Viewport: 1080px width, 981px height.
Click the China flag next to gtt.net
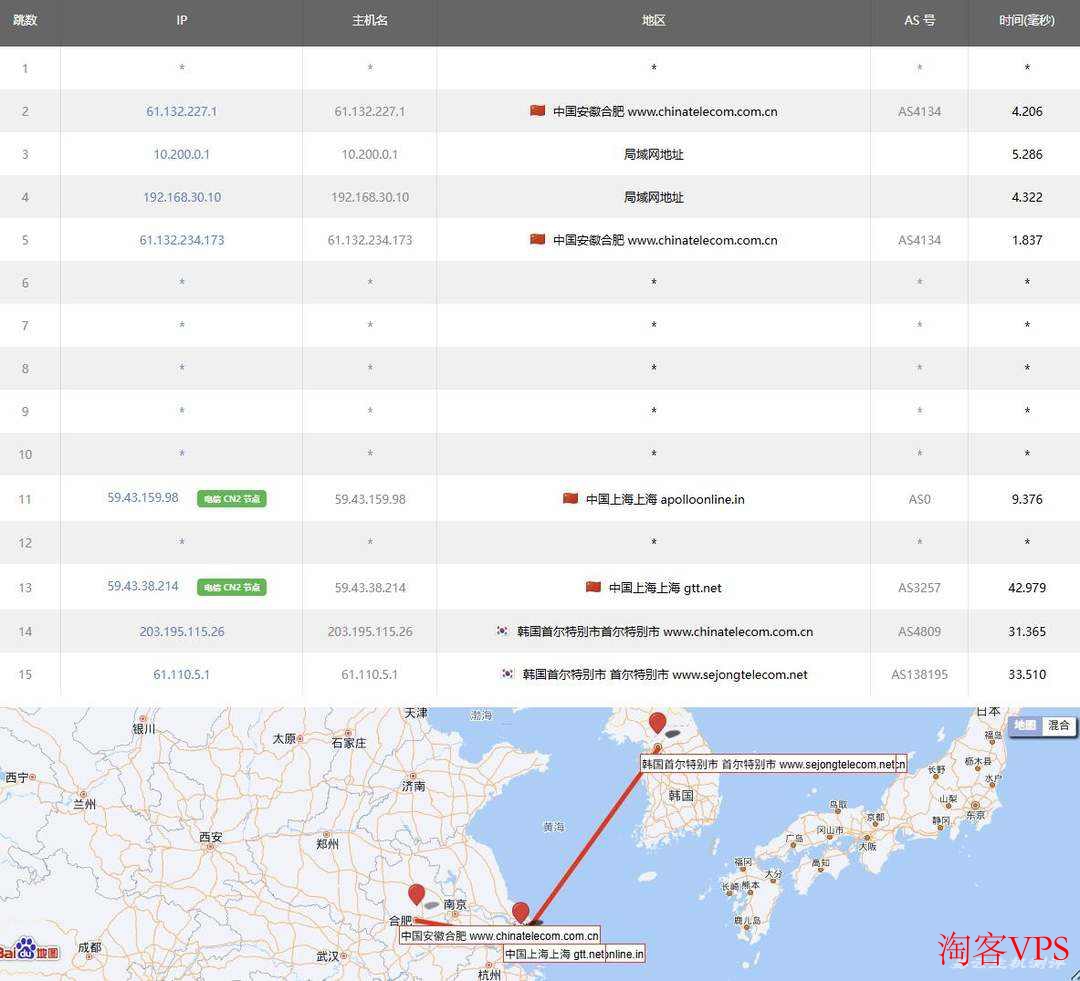point(593,587)
